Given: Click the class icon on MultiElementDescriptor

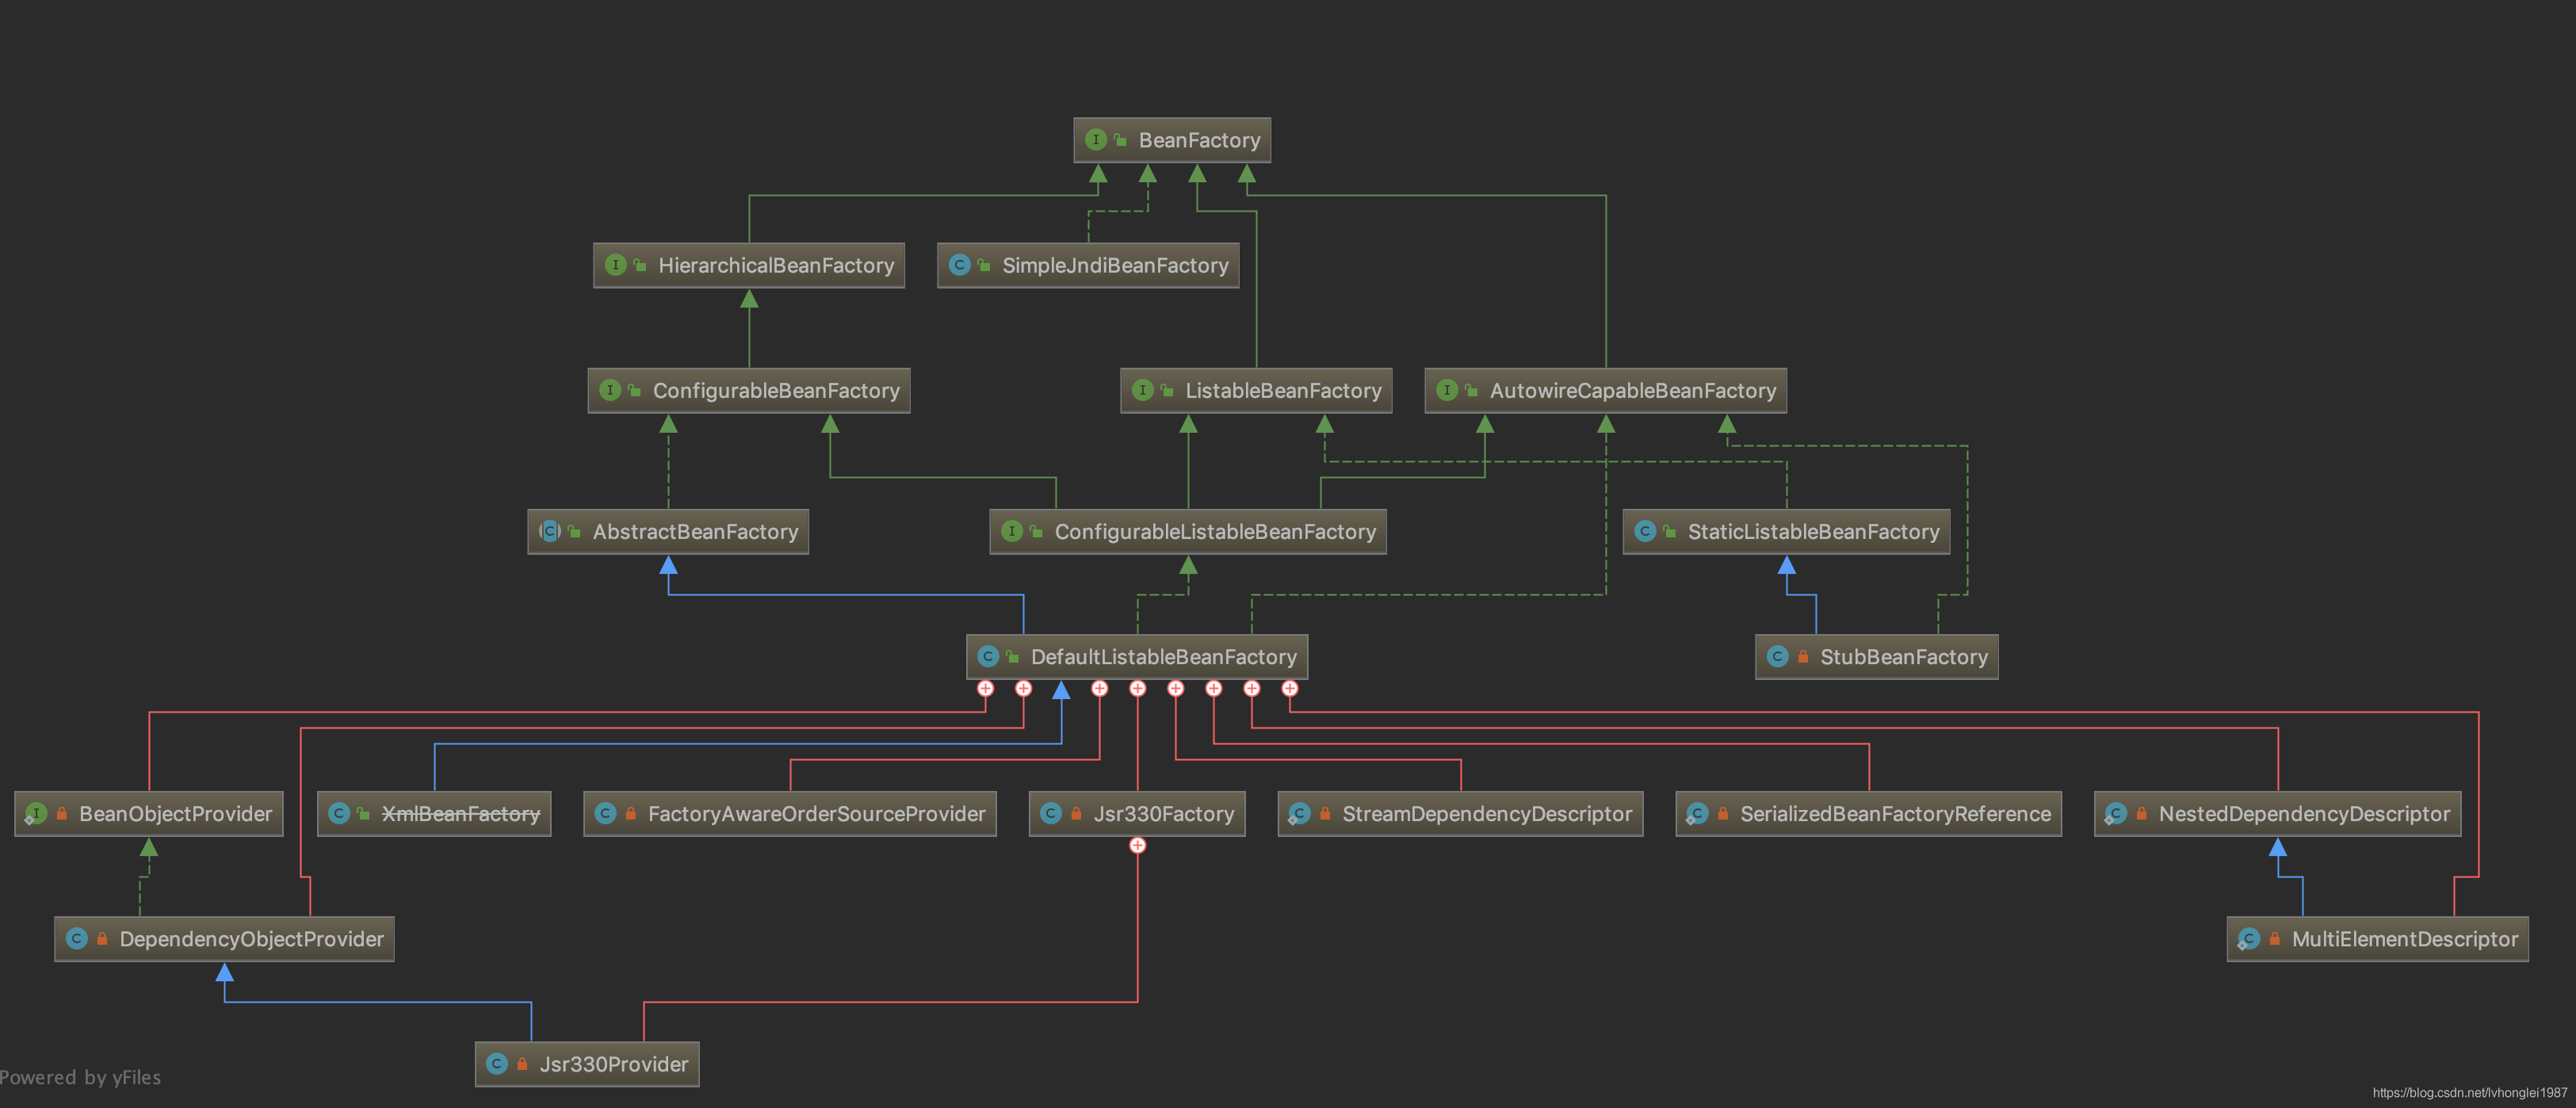Looking at the screenshot, I should pos(2249,938).
